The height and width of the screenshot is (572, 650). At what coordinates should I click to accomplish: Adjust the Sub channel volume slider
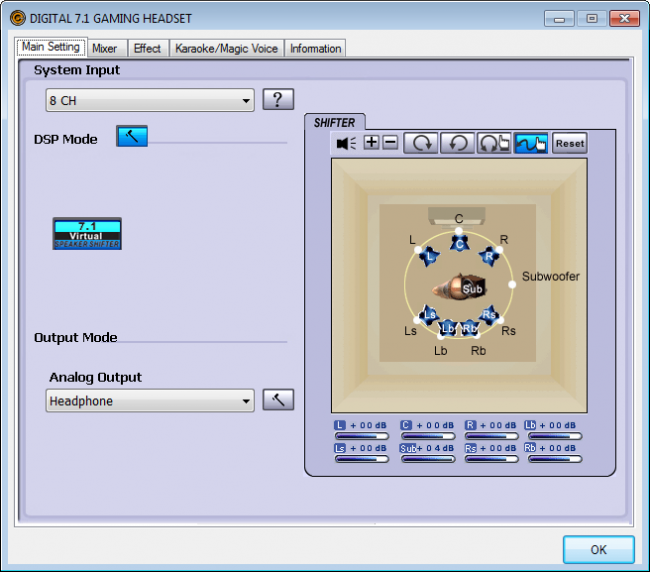(x=428, y=459)
